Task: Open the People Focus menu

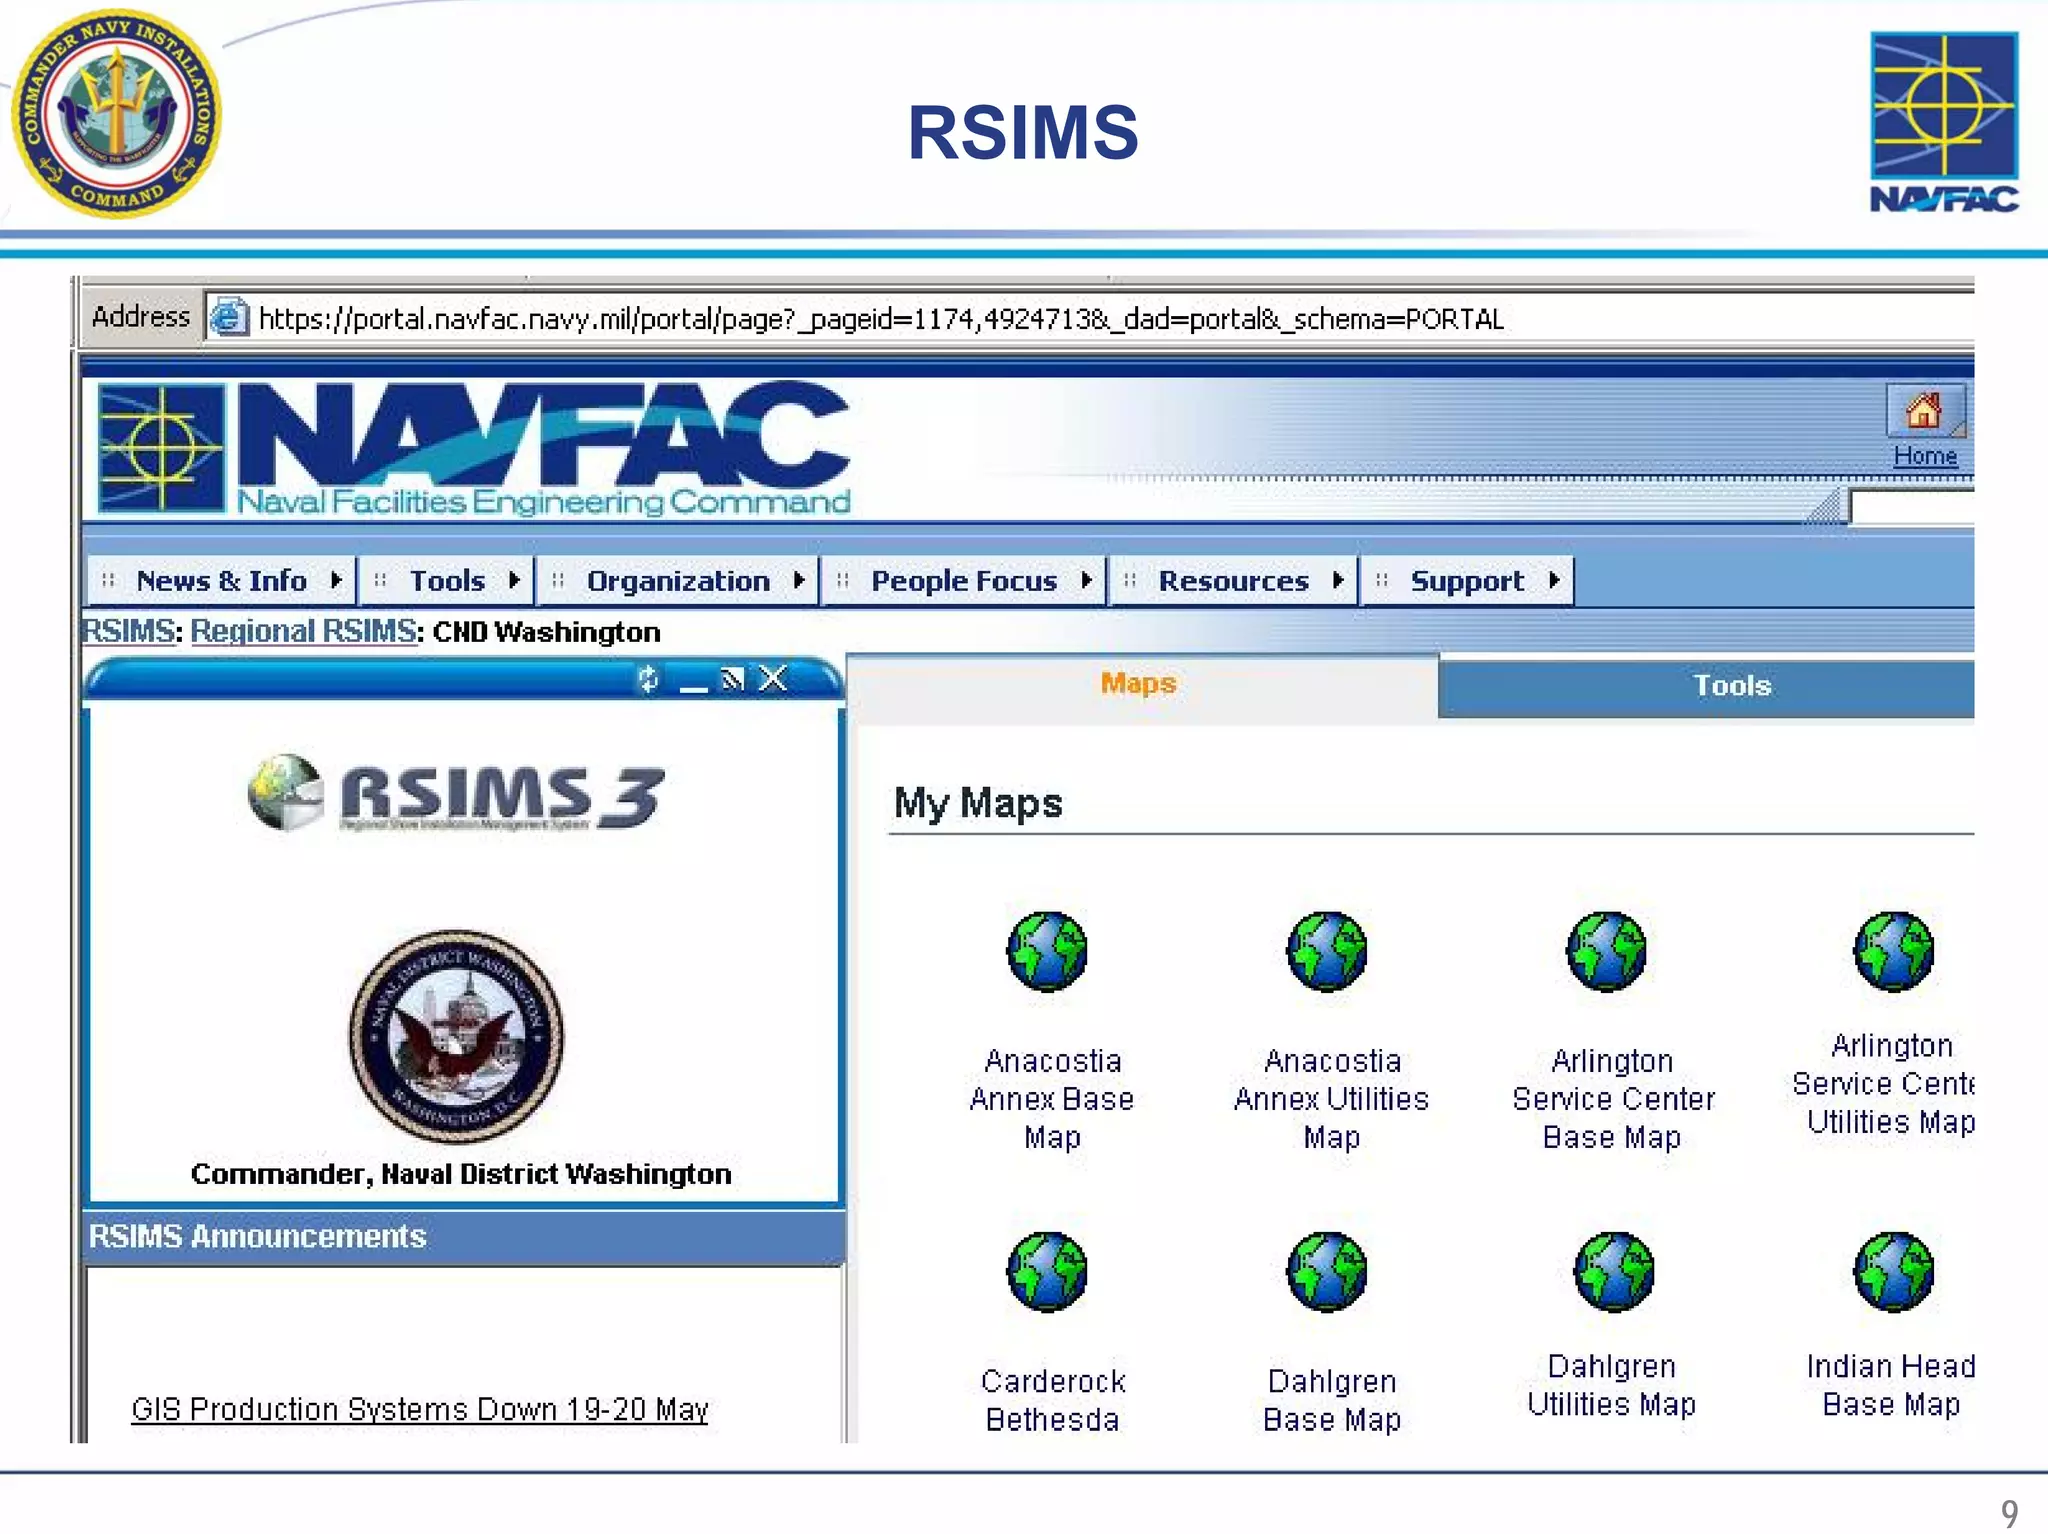Action: point(964,581)
